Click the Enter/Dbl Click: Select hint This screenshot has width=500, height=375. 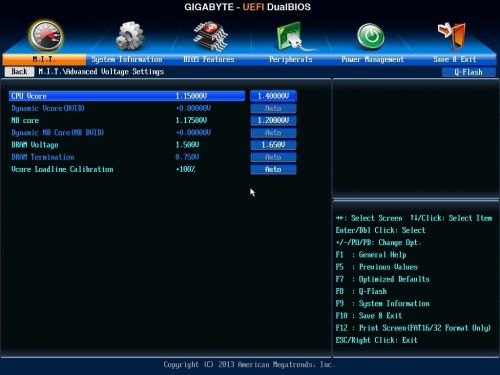[x=381, y=230]
